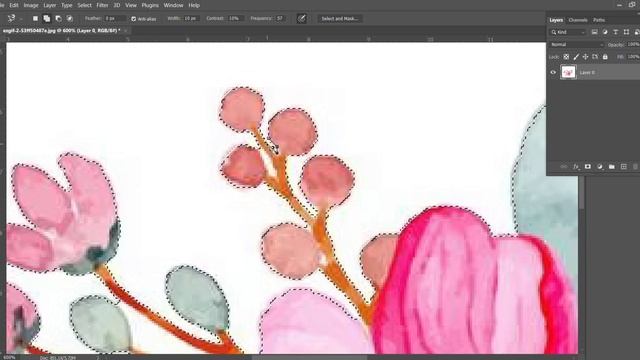Select the open document tab title
The image size is (640, 360).
pos(61,31)
